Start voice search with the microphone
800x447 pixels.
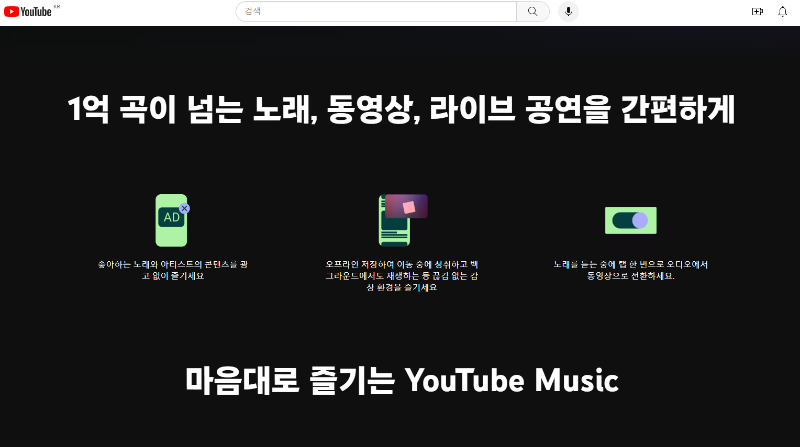click(x=568, y=11)
